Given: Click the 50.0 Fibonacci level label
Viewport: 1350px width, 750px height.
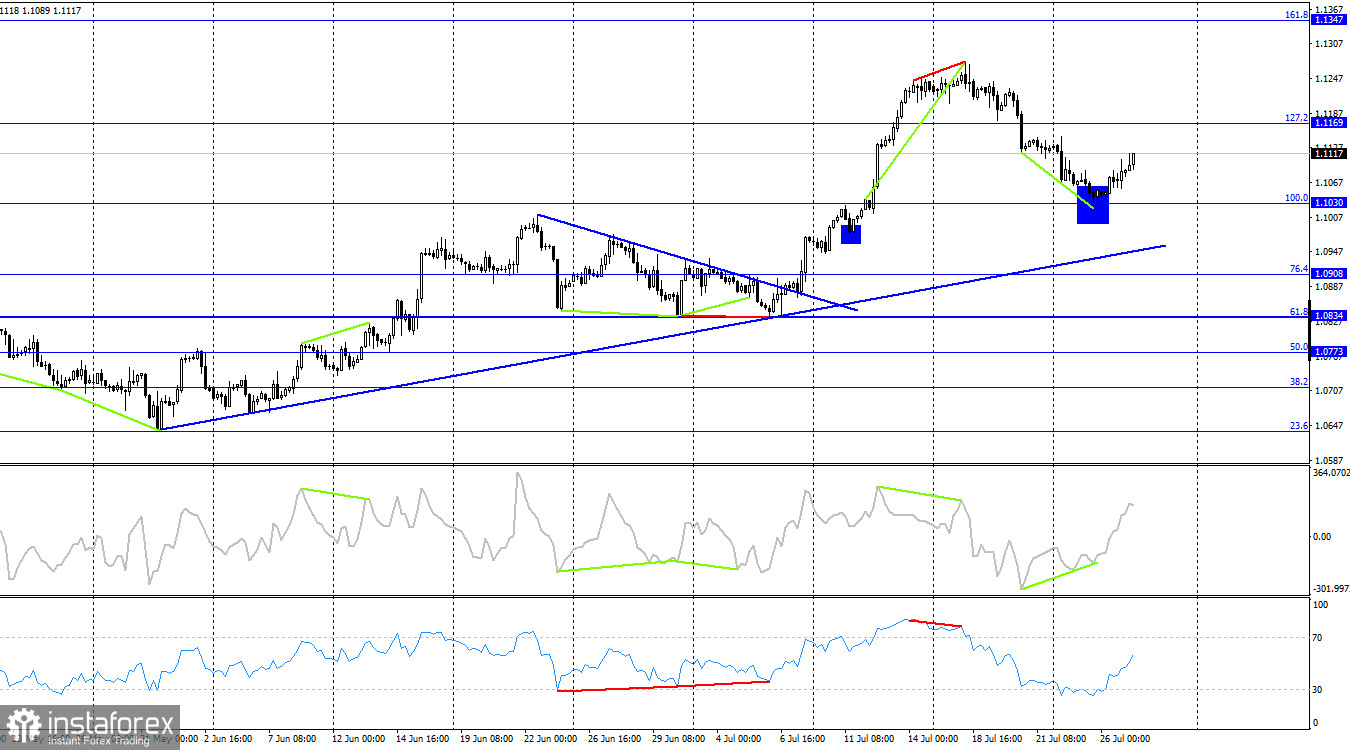Looking at the screenshot, I should 1298,347.
